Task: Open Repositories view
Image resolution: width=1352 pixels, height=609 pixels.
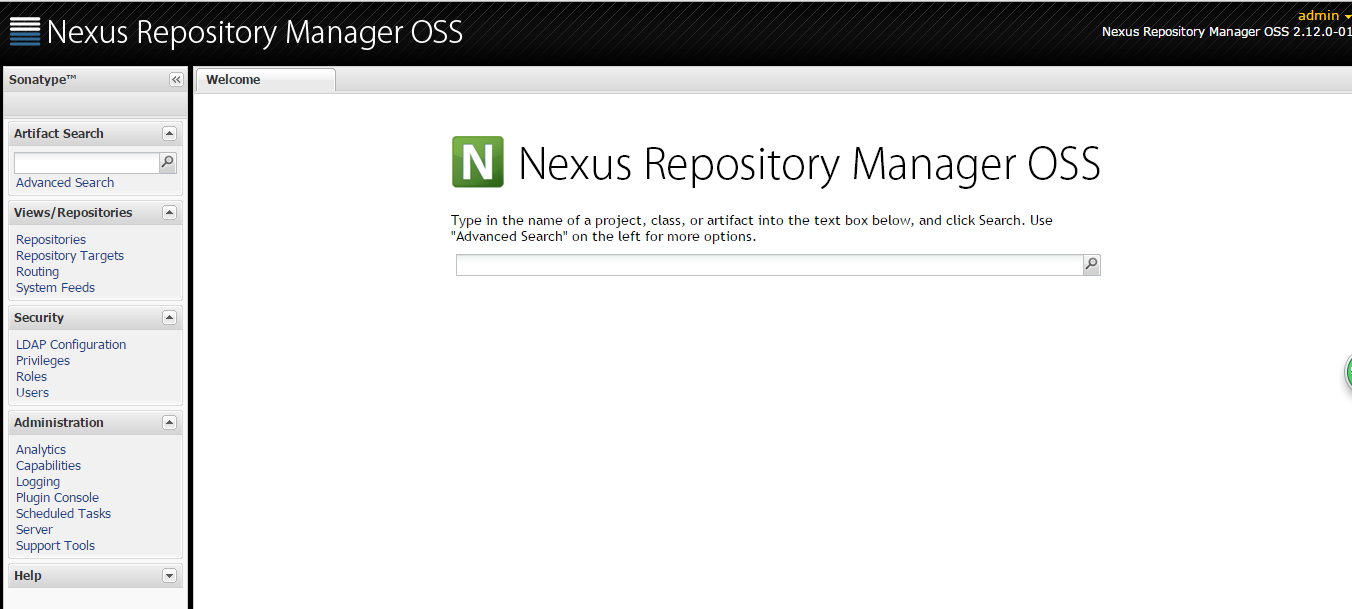Action: (x=51, y=240)
